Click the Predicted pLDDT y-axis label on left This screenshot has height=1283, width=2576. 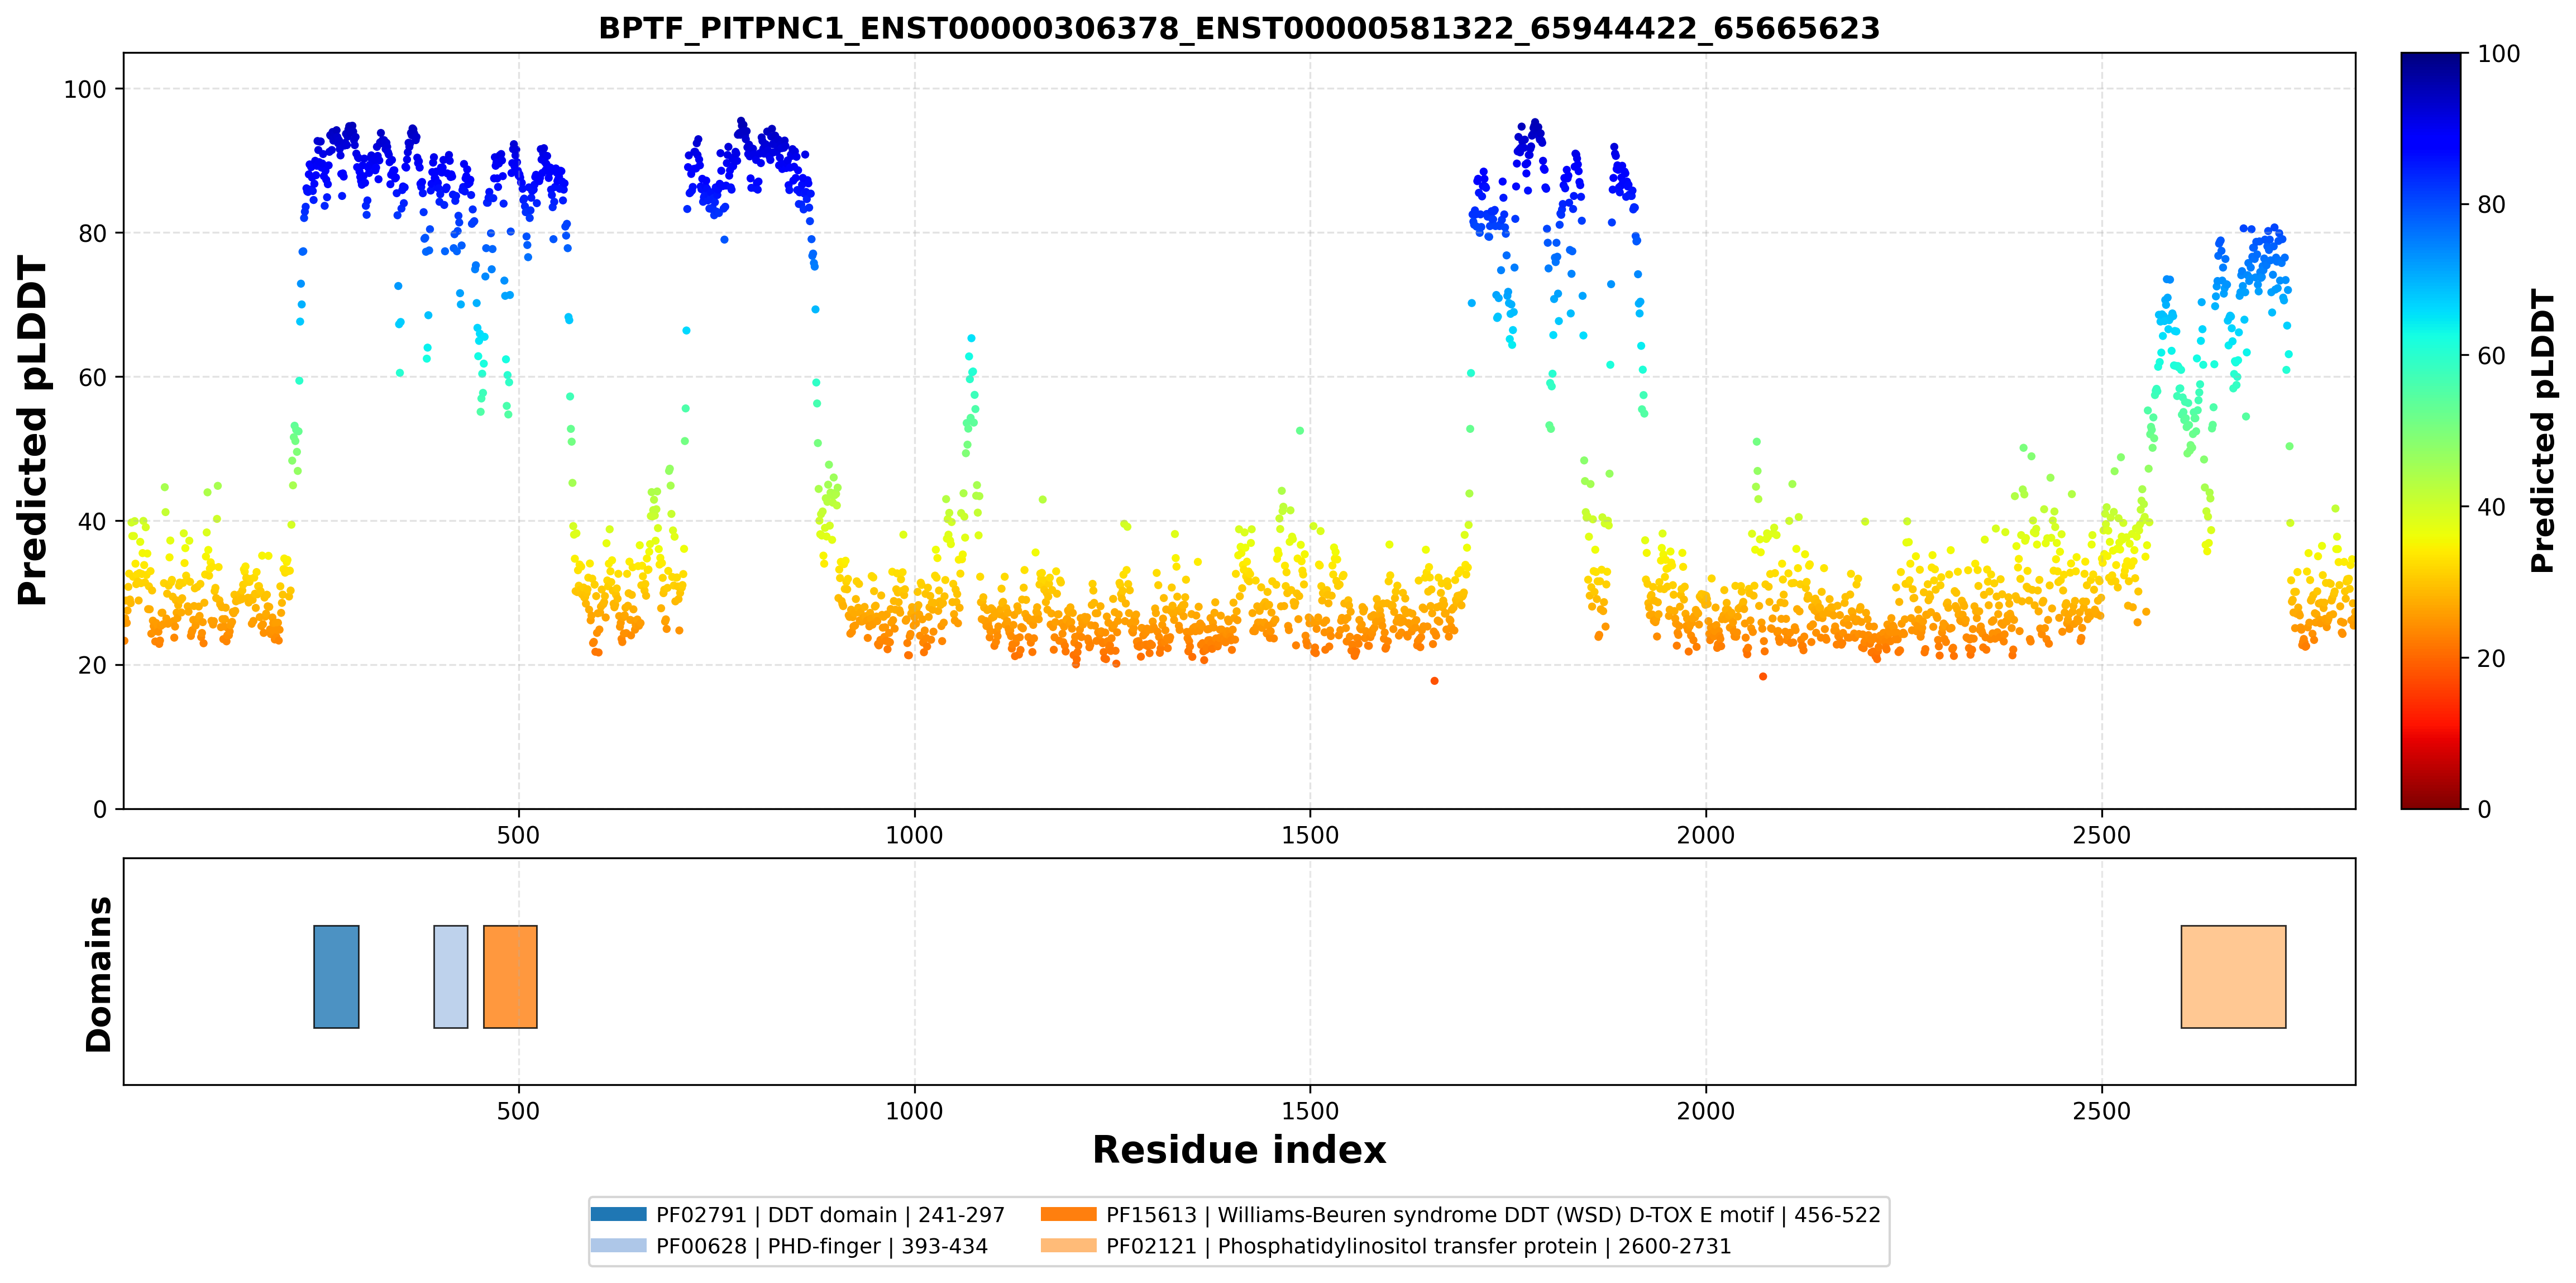pyautogui.click(x=32, y=431)
